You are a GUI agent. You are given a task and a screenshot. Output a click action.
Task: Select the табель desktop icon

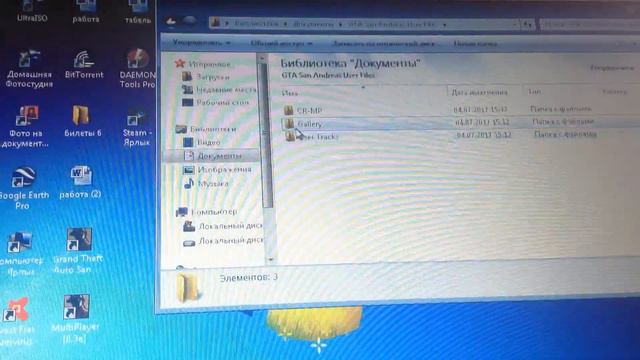138,11
